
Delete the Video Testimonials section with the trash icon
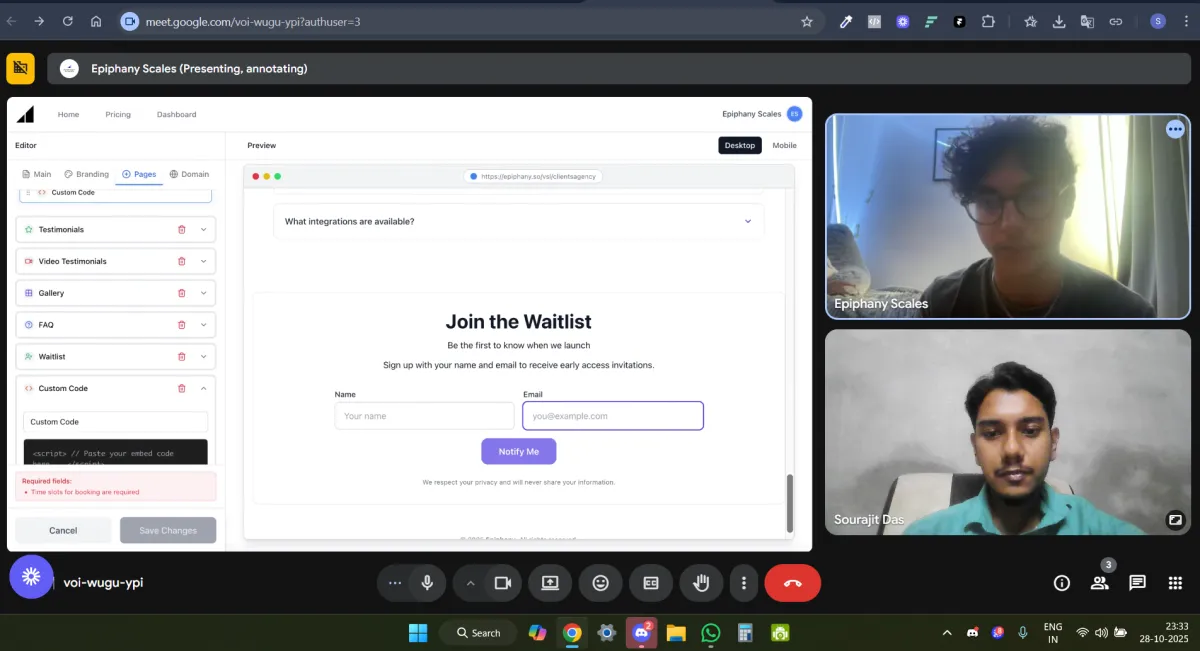click(x=181, y=261)
